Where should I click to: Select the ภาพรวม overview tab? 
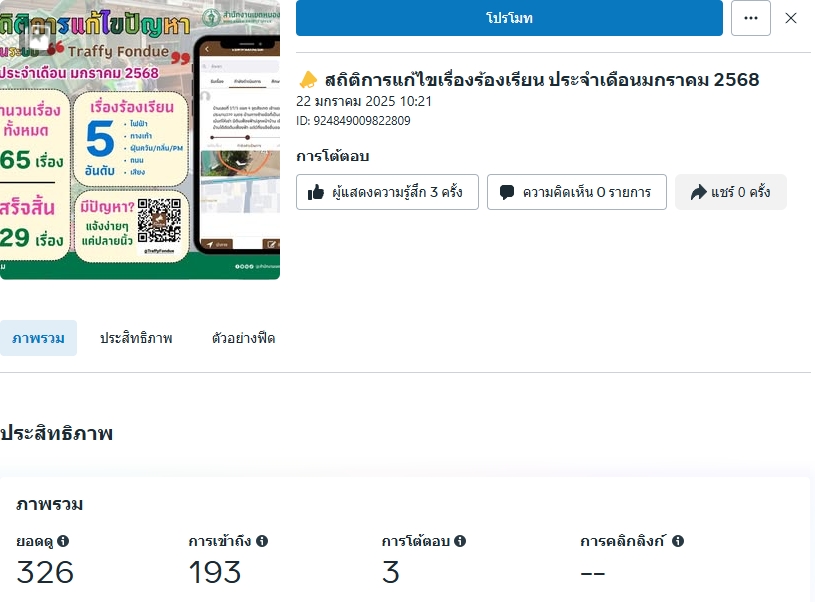point(38,338)
